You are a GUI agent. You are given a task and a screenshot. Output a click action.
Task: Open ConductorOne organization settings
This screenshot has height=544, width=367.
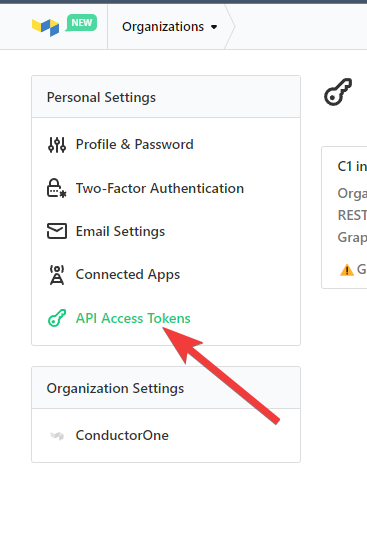click(122, 435)
